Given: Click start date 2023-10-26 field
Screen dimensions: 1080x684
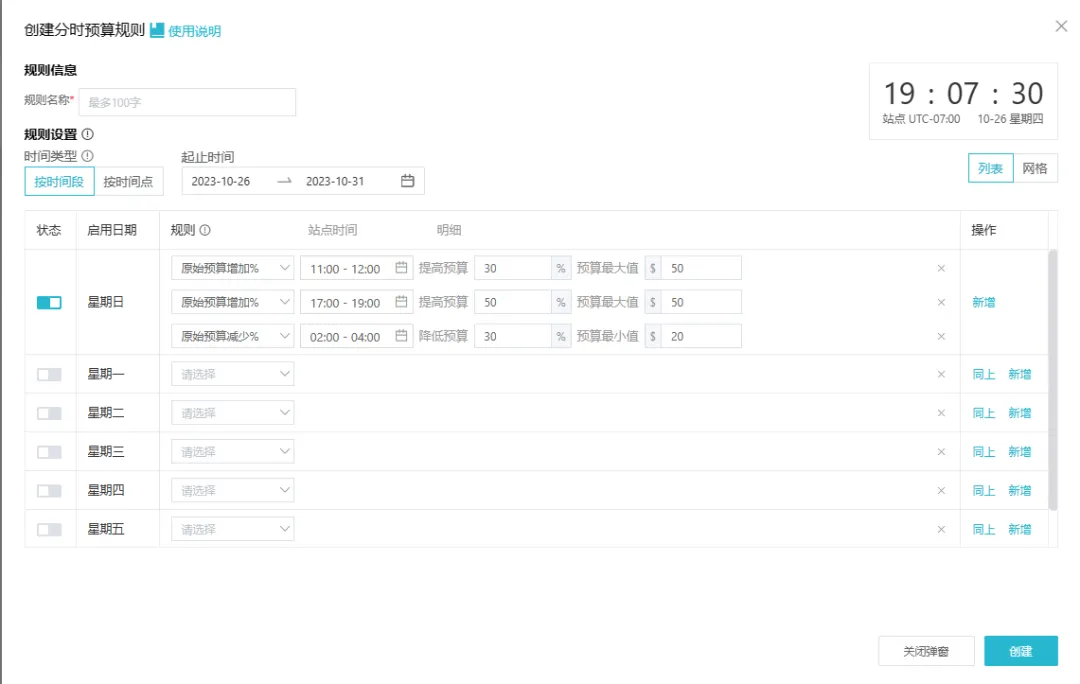Looking at the screenshot, I should [x=221, y=181].
